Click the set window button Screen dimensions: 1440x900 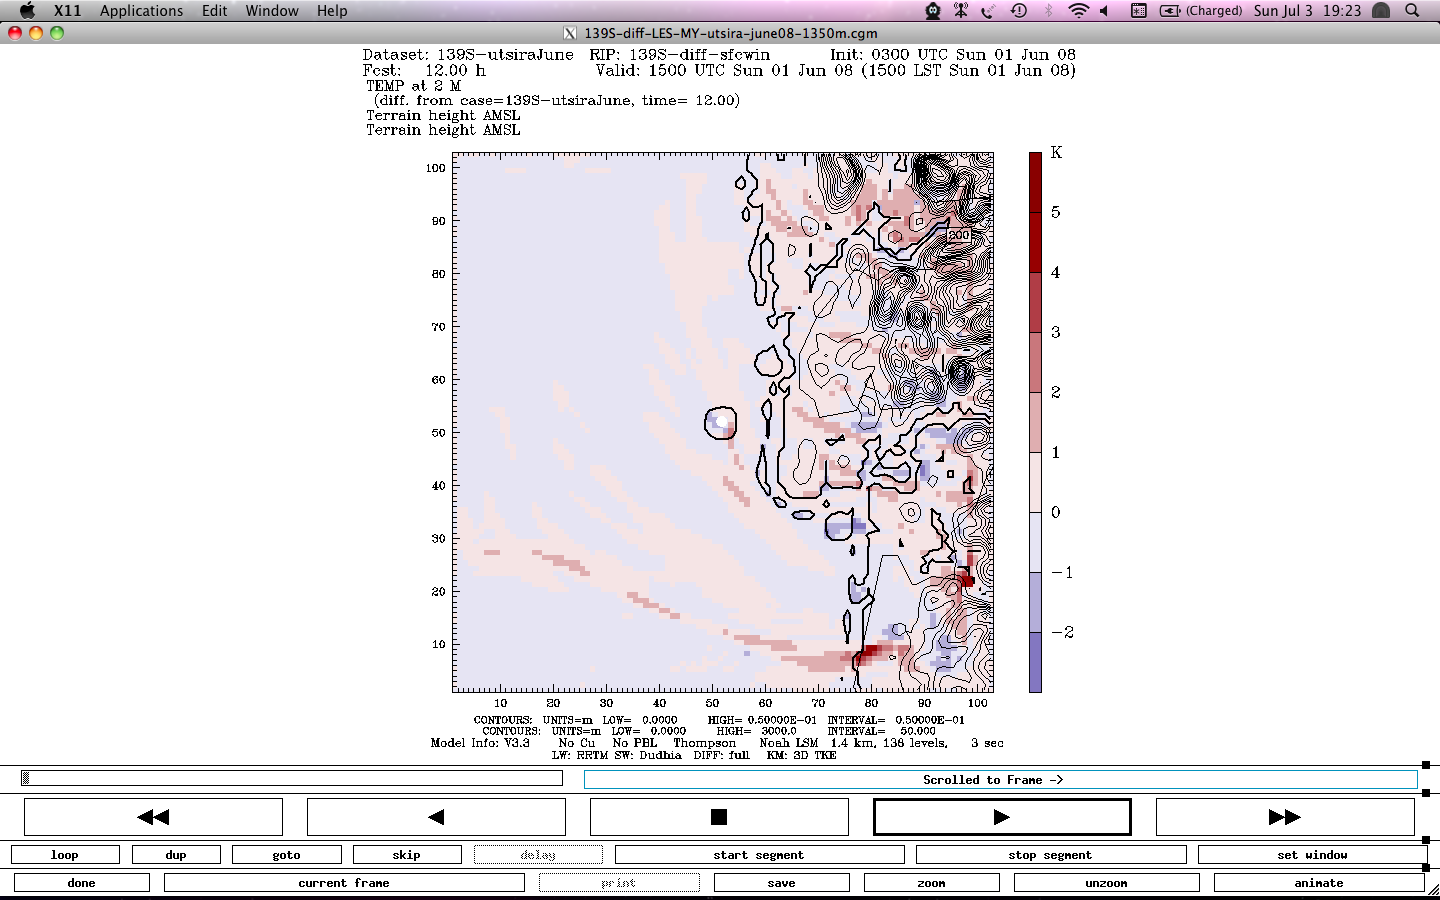[x=1312, y=855]
